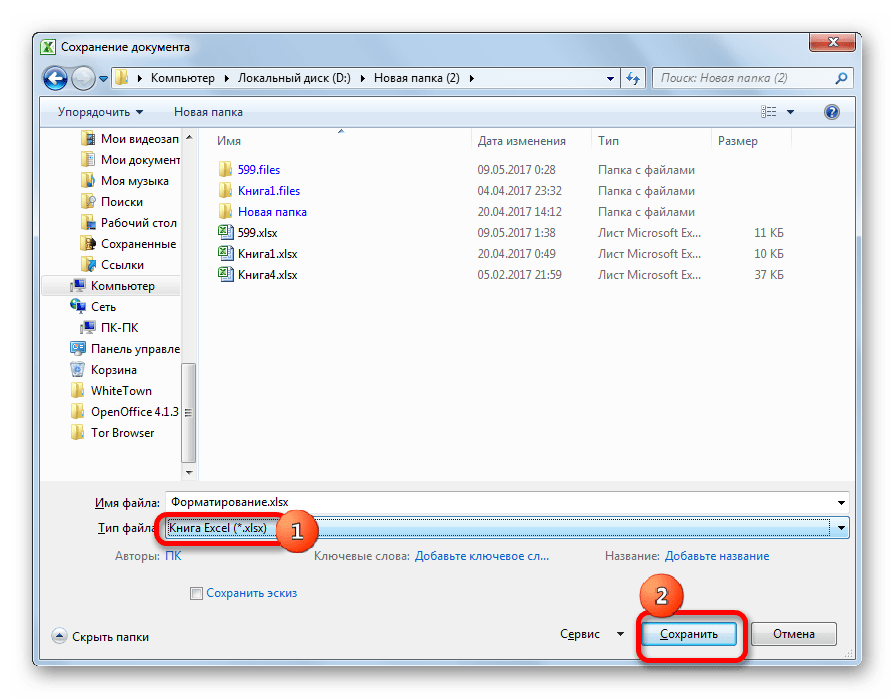Select the Новая папка folder icon in list
This screenshot has width=895, height=699.
[225, 212]
